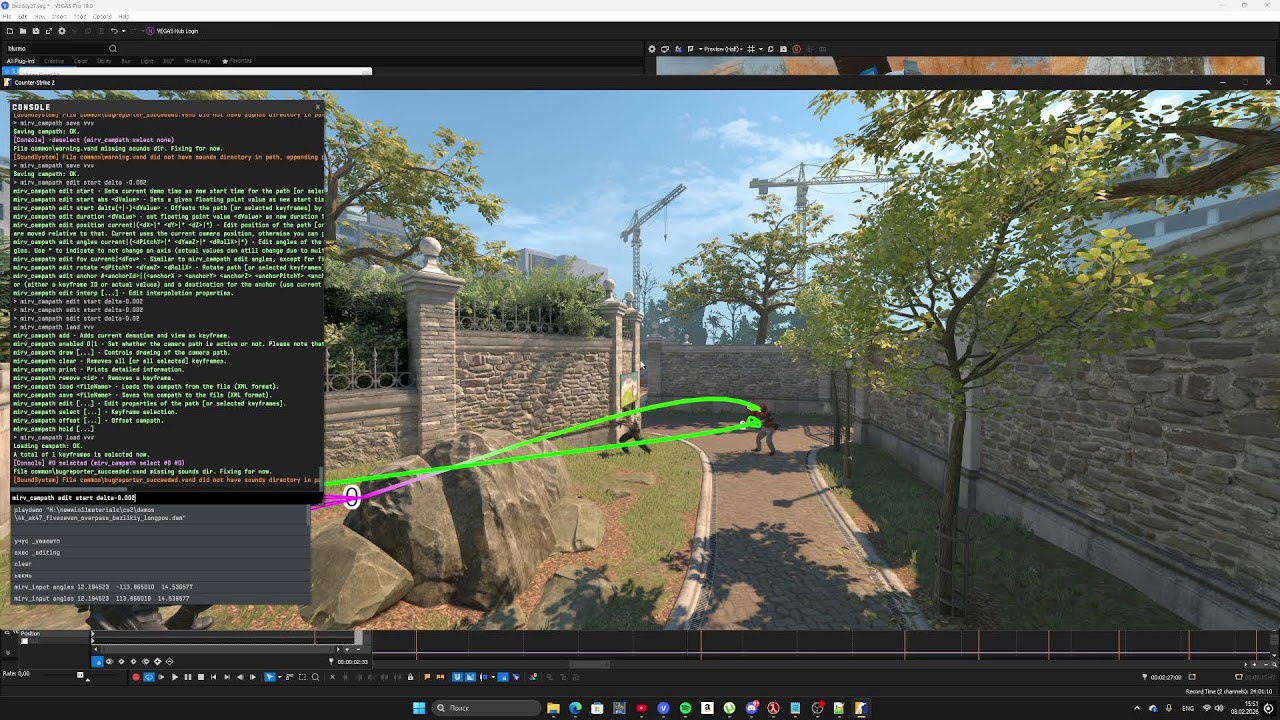Viewport: 1280px width, 720px height.
Task: Click the plug-in search field containing 'blurno'
Action: (x=57, y=48)
